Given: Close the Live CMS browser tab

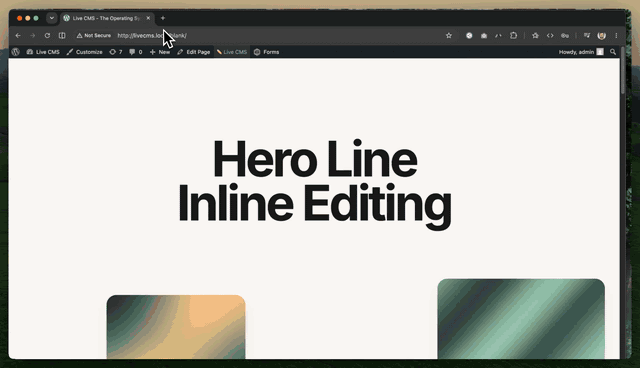Looking at the screenshot, I should [148, 18].
